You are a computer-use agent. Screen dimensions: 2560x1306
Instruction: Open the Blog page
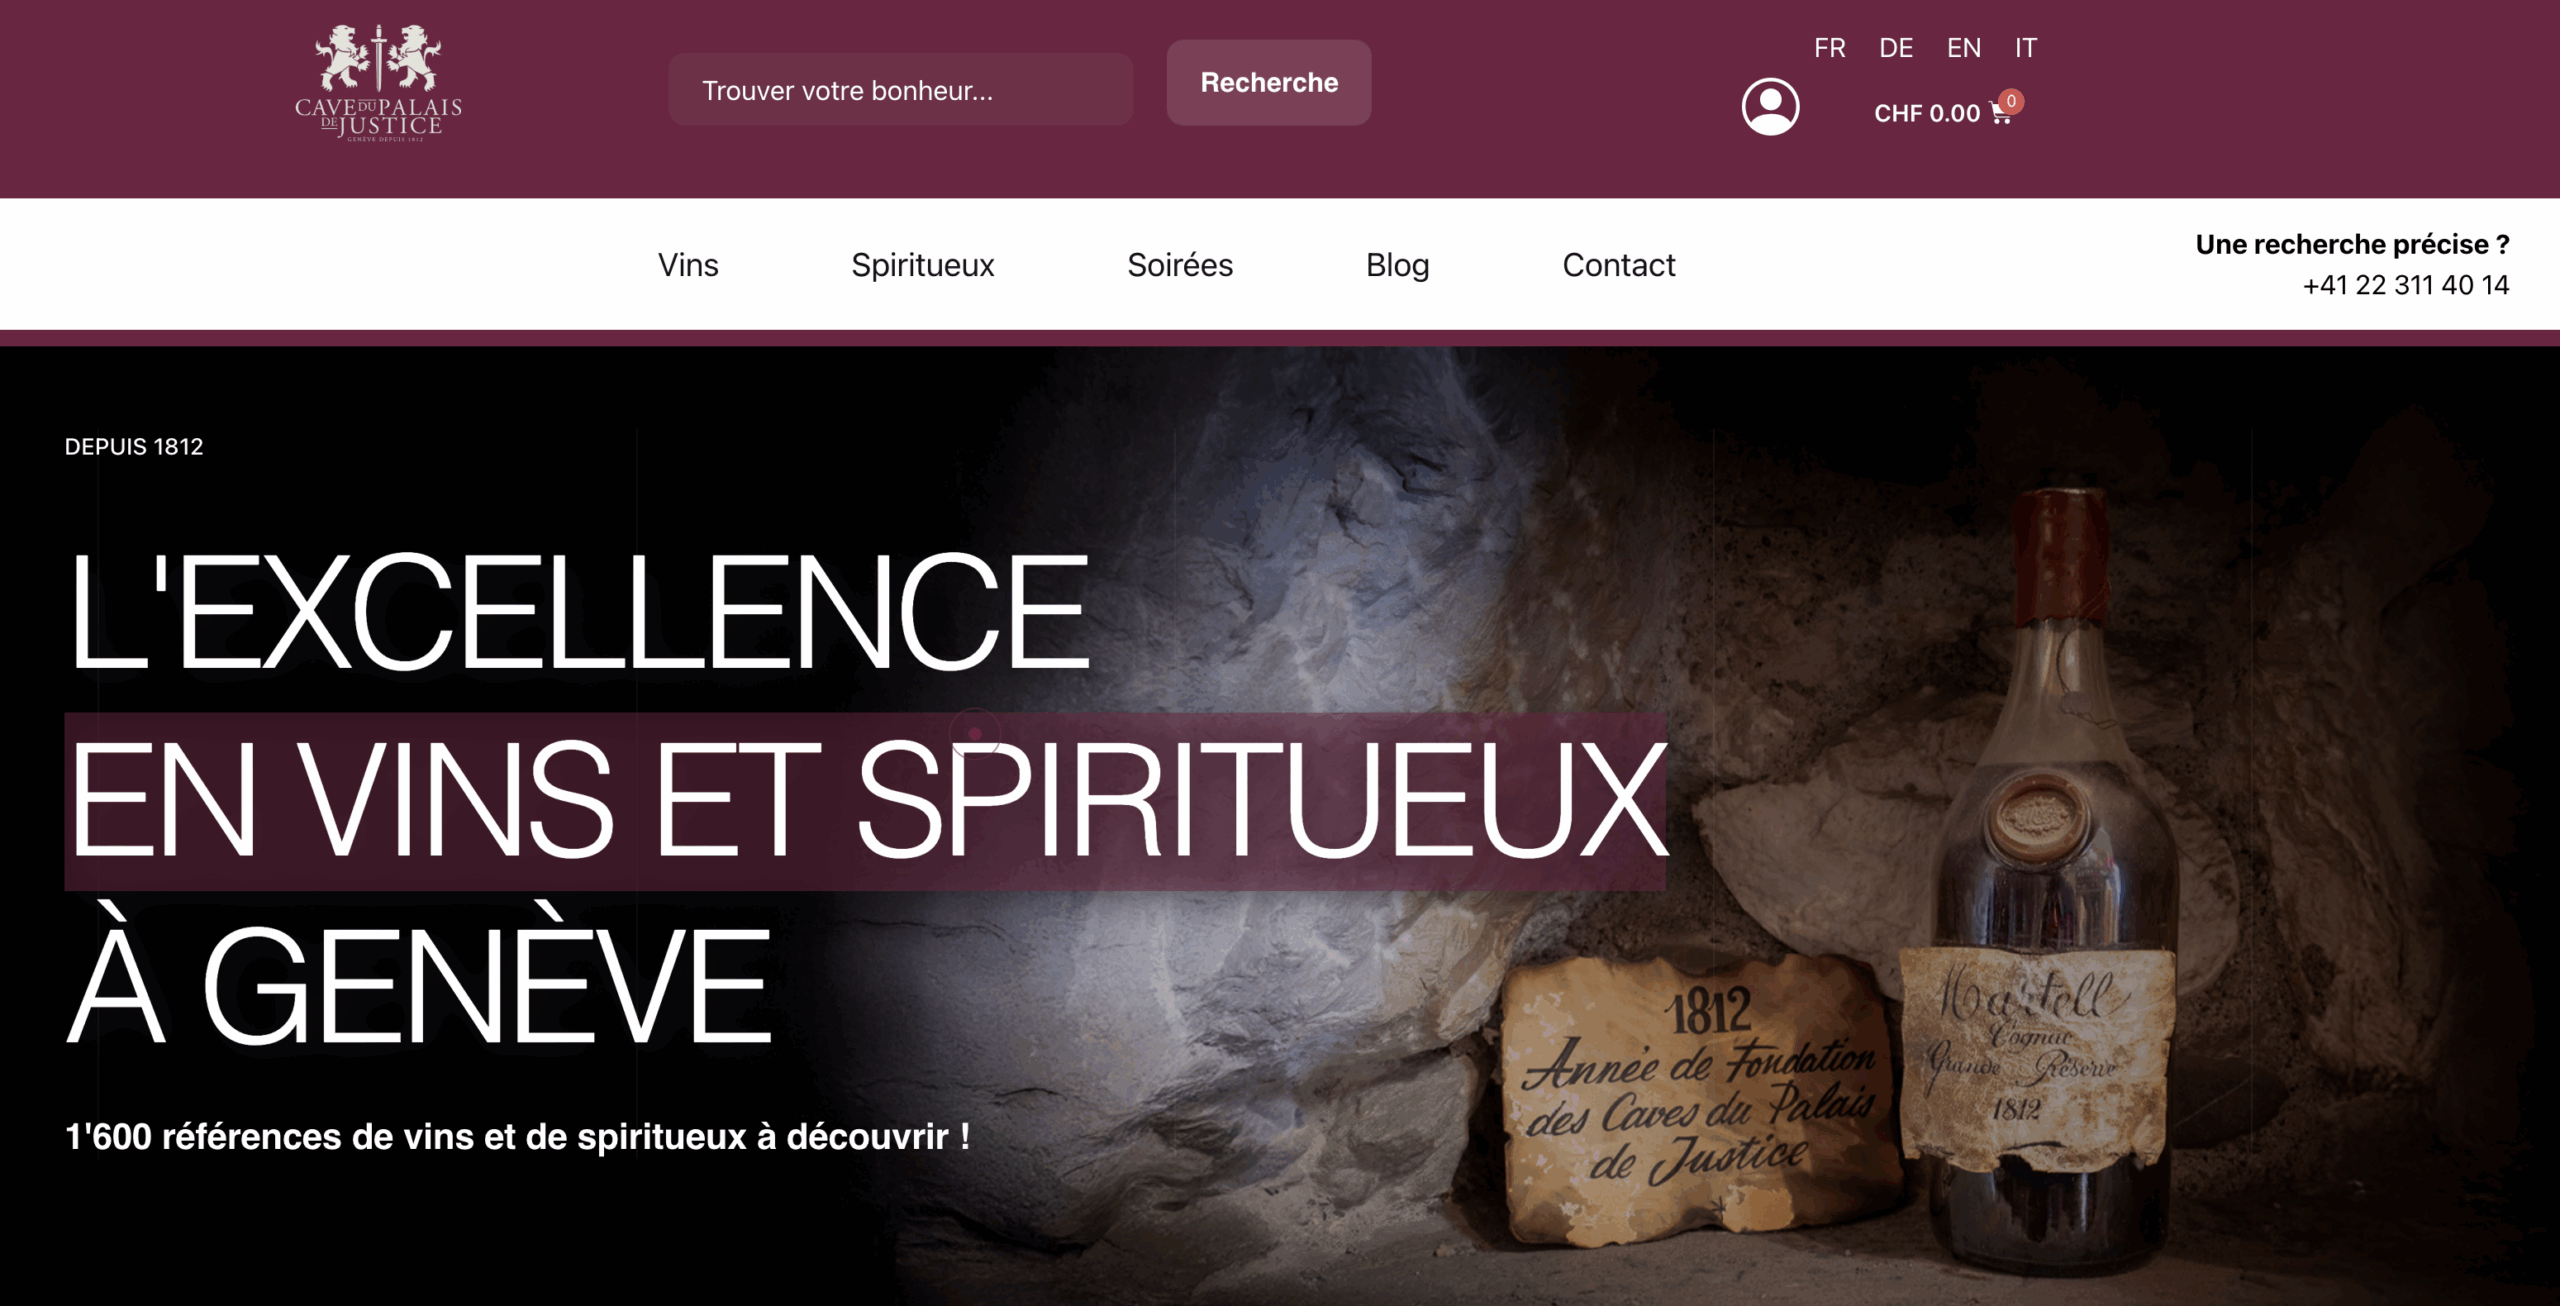[1397, 265]
